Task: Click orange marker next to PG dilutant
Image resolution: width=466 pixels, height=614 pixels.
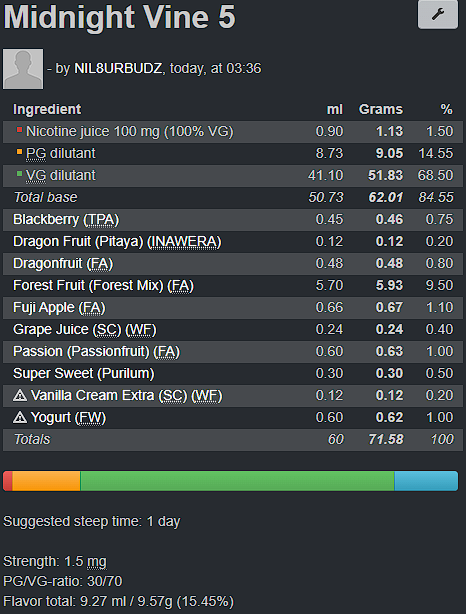Action: click(19, 152)
